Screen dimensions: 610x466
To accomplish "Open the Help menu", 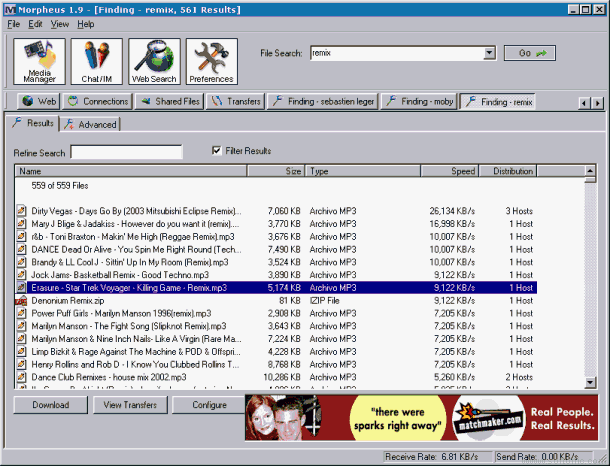I will pos(86,24).
